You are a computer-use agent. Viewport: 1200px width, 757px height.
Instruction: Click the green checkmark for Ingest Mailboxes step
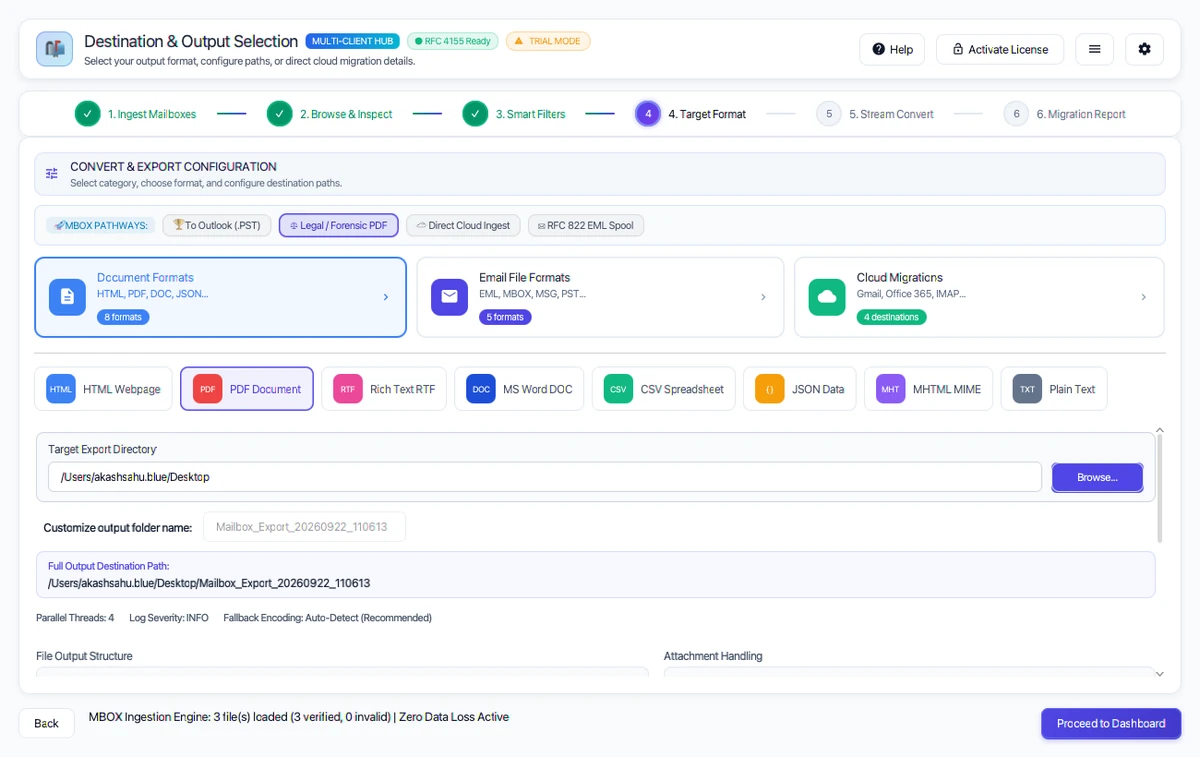[88, 114]
